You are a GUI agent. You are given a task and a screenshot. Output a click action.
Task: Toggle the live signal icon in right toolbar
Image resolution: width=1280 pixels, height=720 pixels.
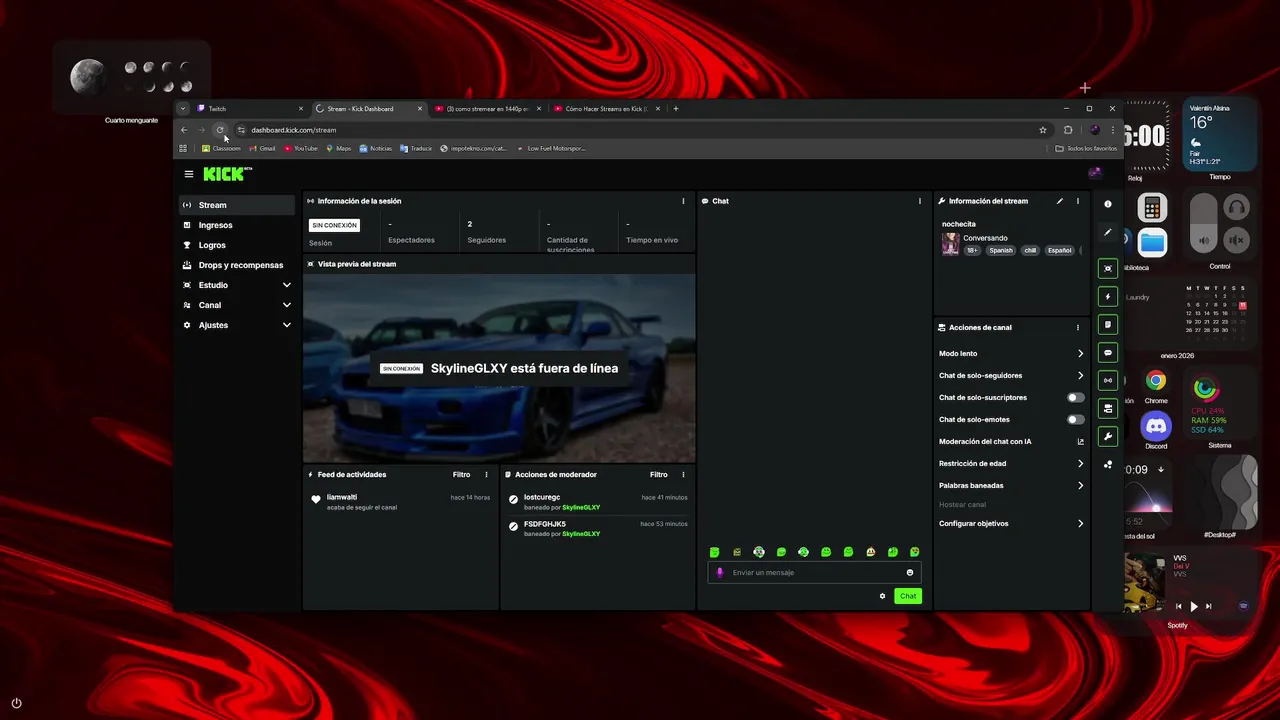tap(1107, 381)
